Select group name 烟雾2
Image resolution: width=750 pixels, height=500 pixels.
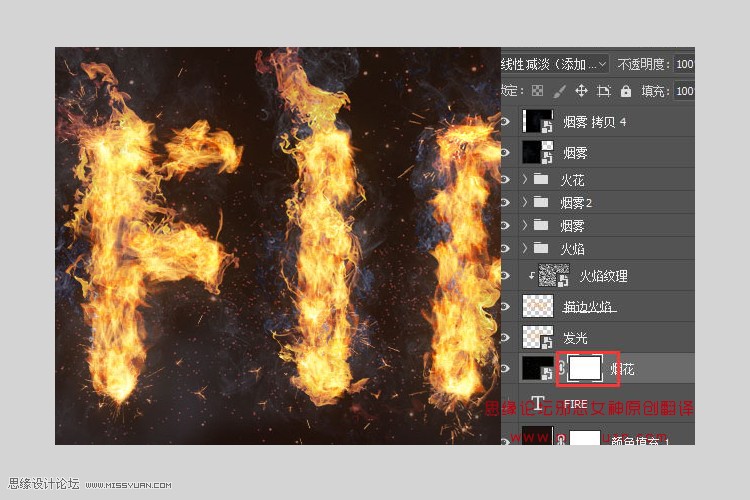pos(576,203)
